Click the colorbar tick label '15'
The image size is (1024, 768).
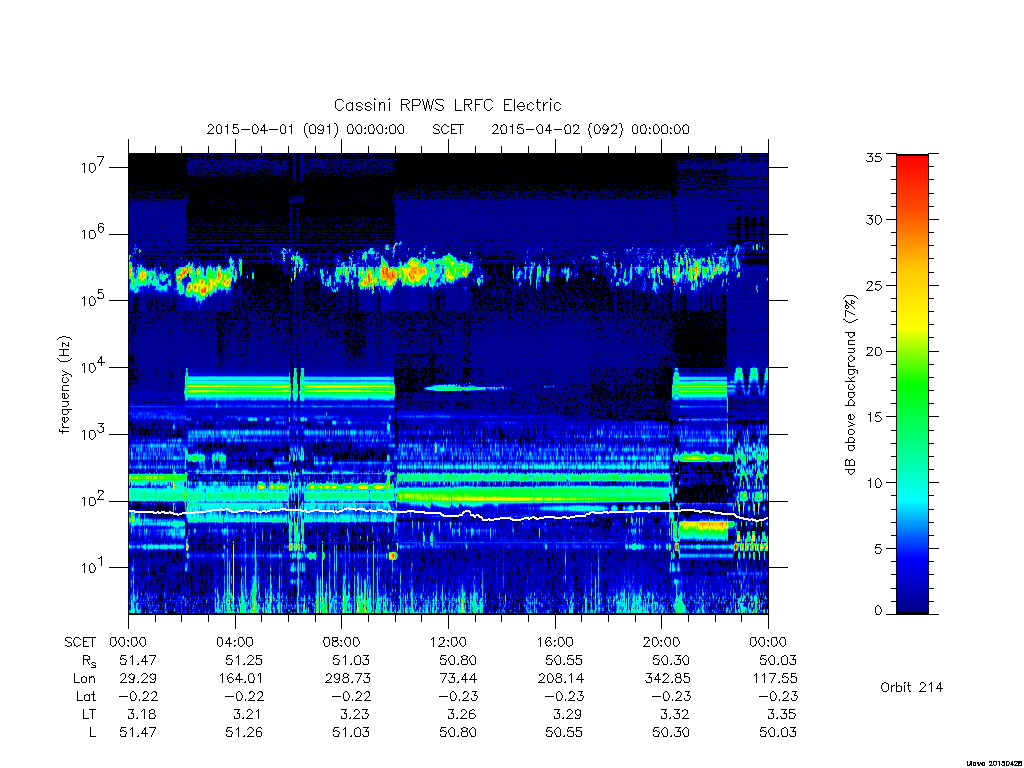point(874,417)
